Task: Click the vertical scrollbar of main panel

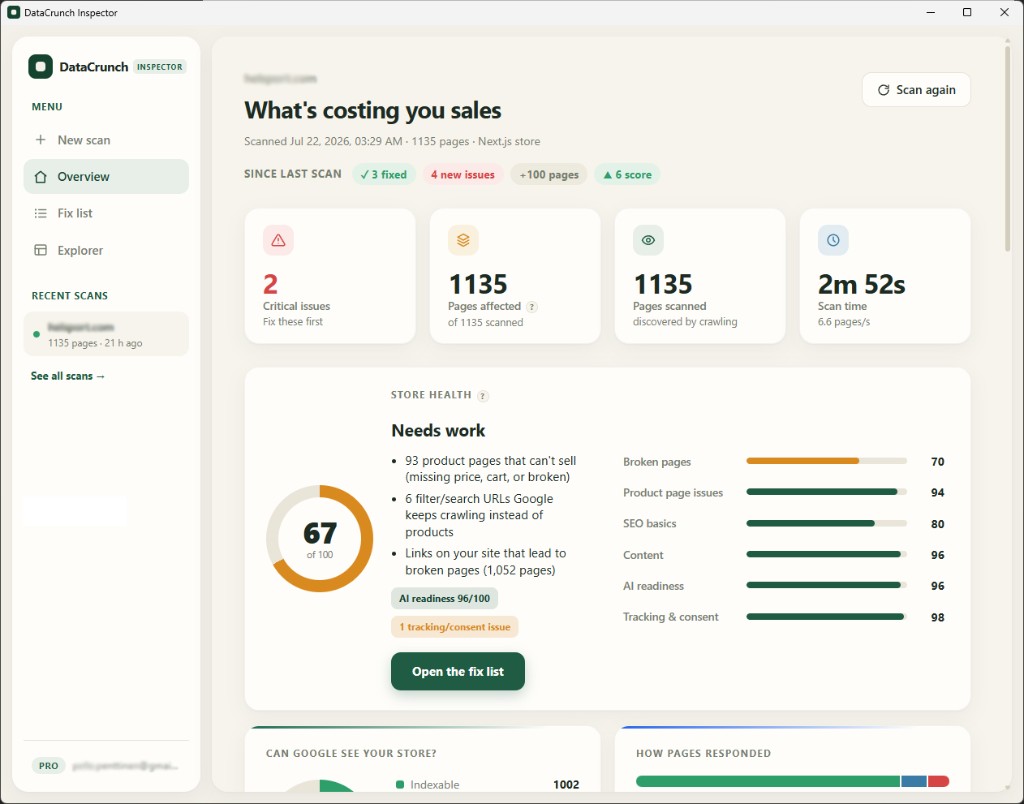Action: click(x=1008, y=149)
